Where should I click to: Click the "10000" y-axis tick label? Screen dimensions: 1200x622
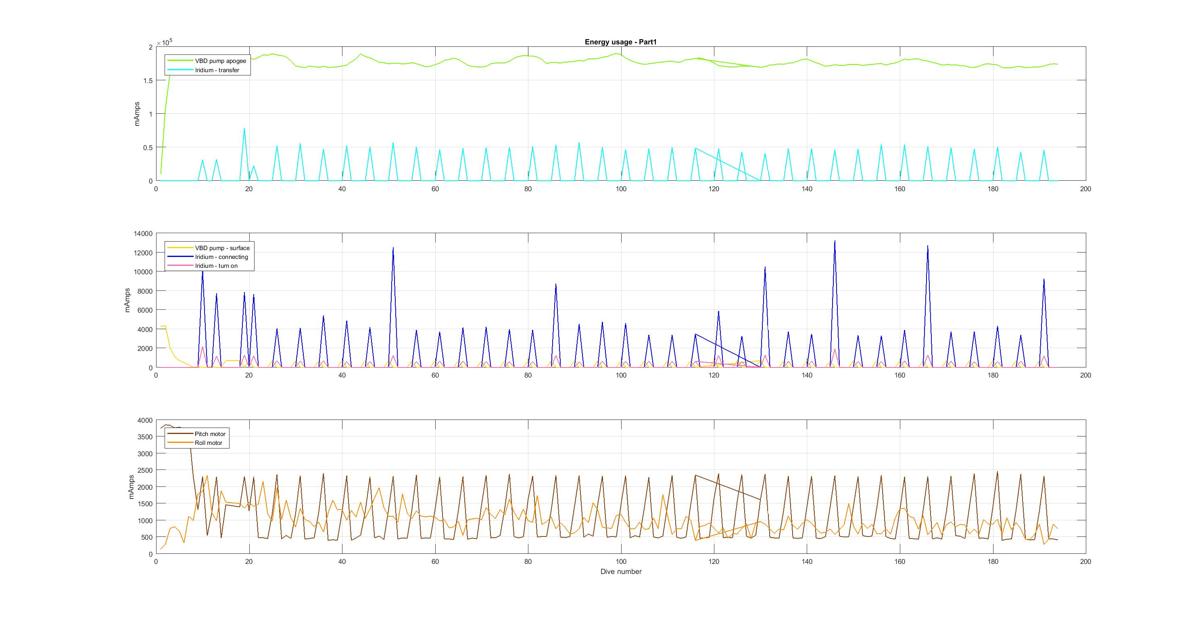[x=141, y=271]
